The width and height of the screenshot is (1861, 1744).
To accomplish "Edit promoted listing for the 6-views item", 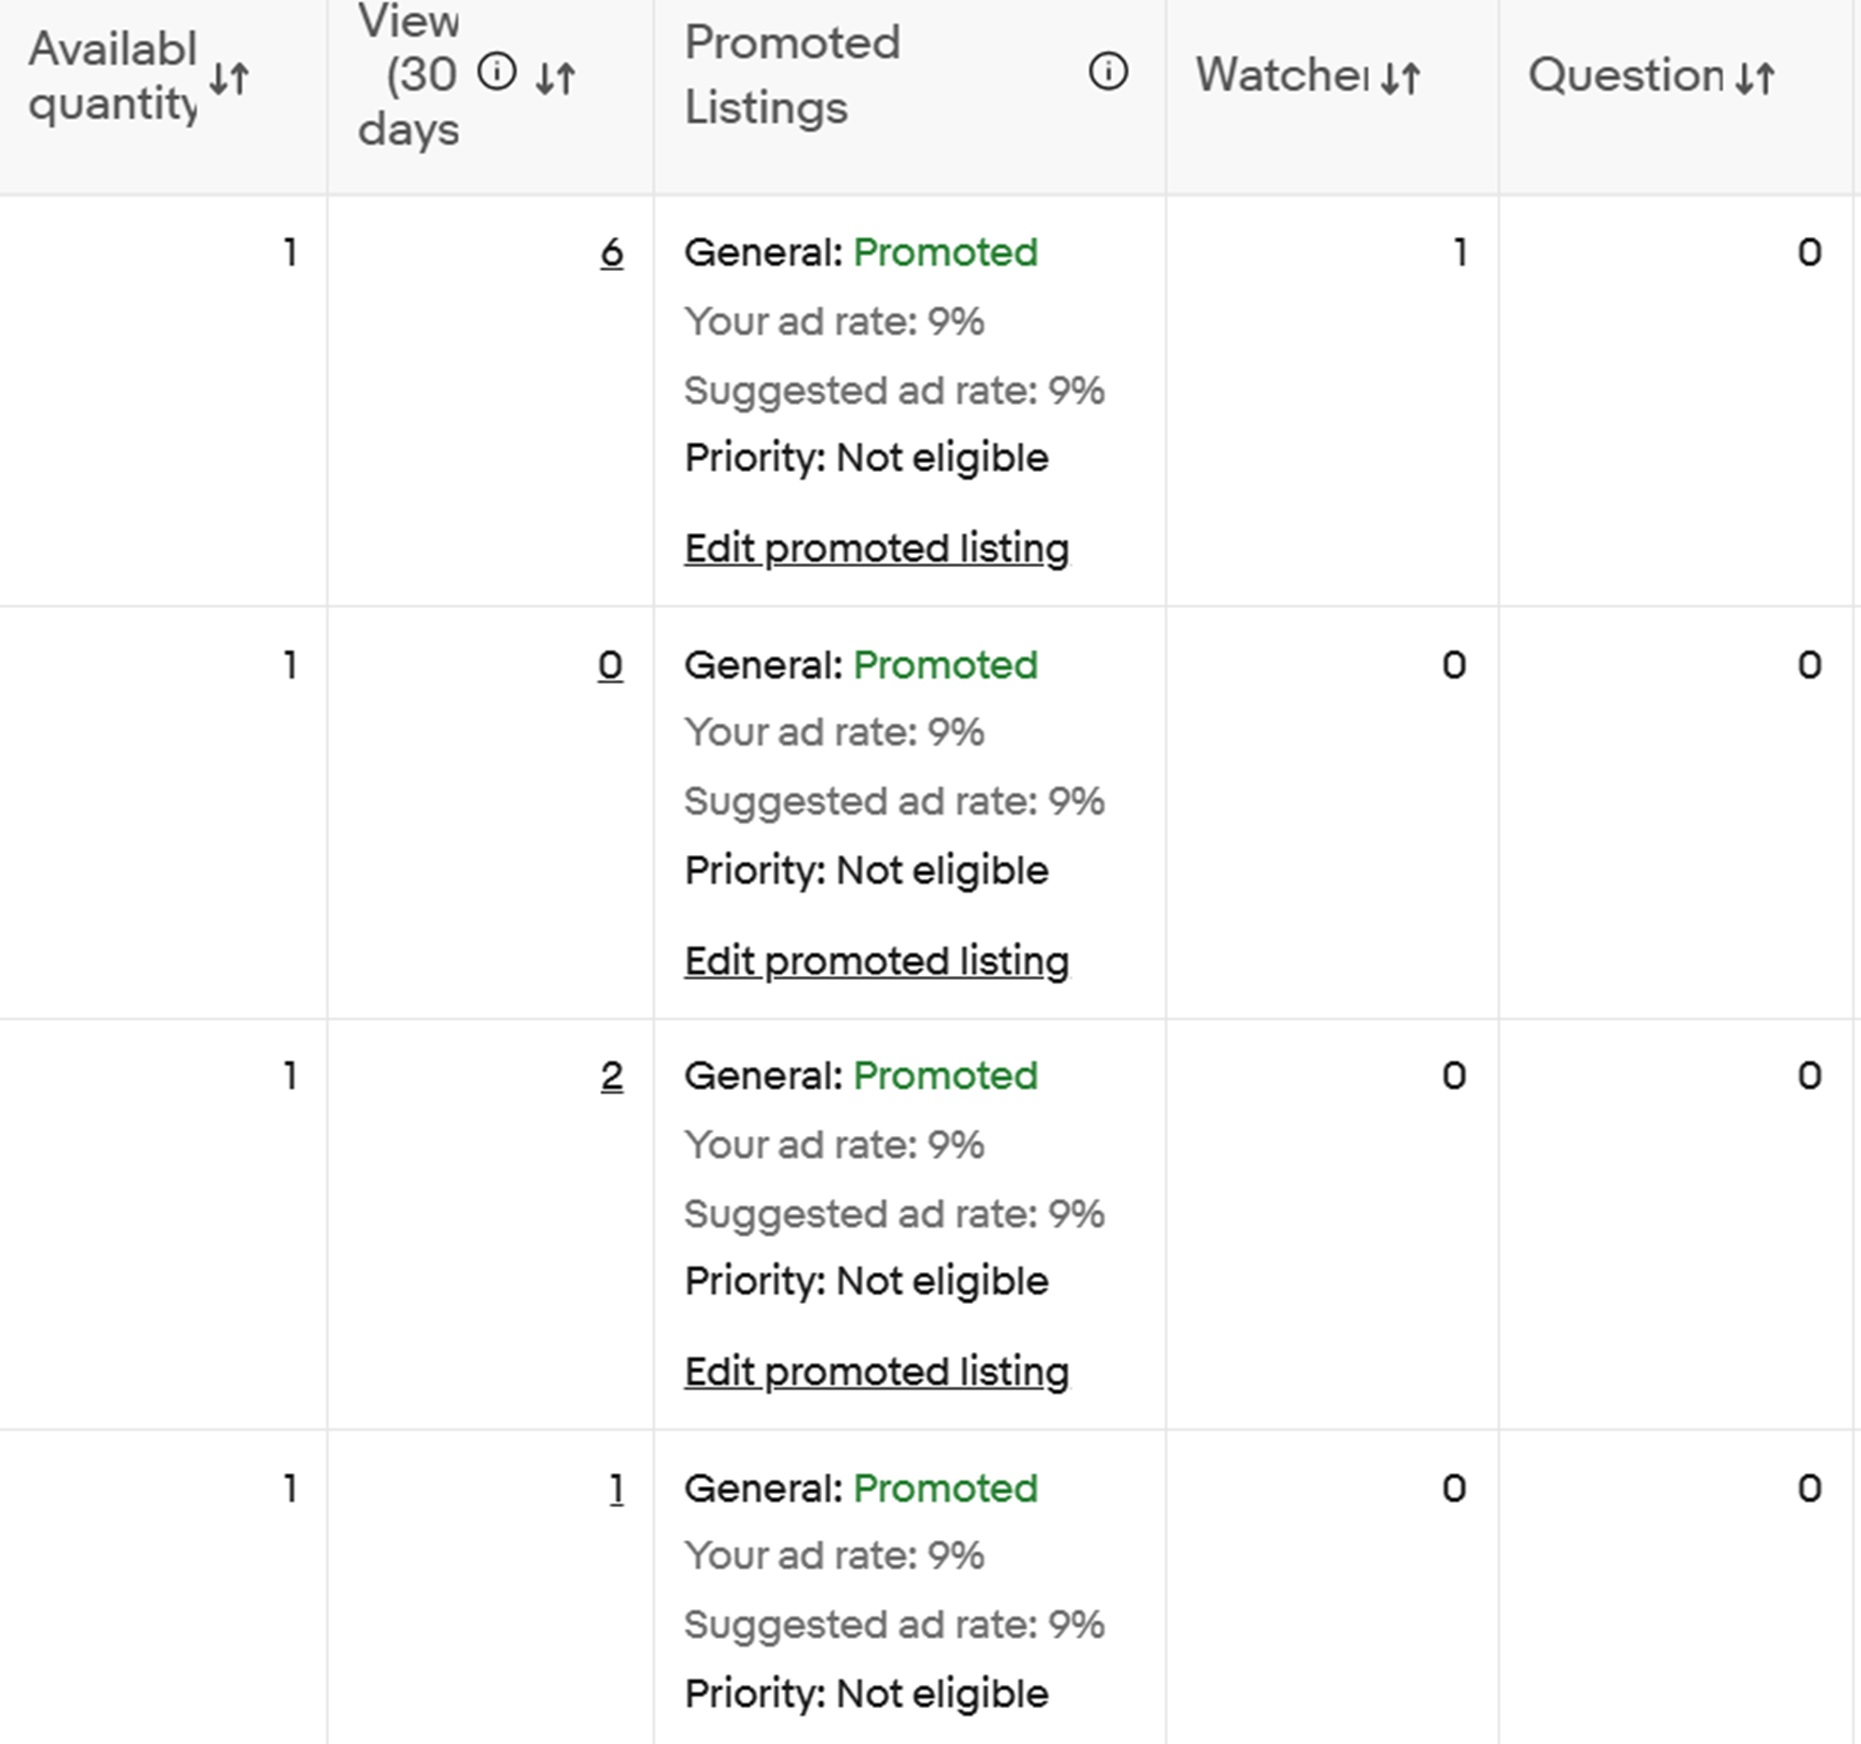I will coord(876,548).
